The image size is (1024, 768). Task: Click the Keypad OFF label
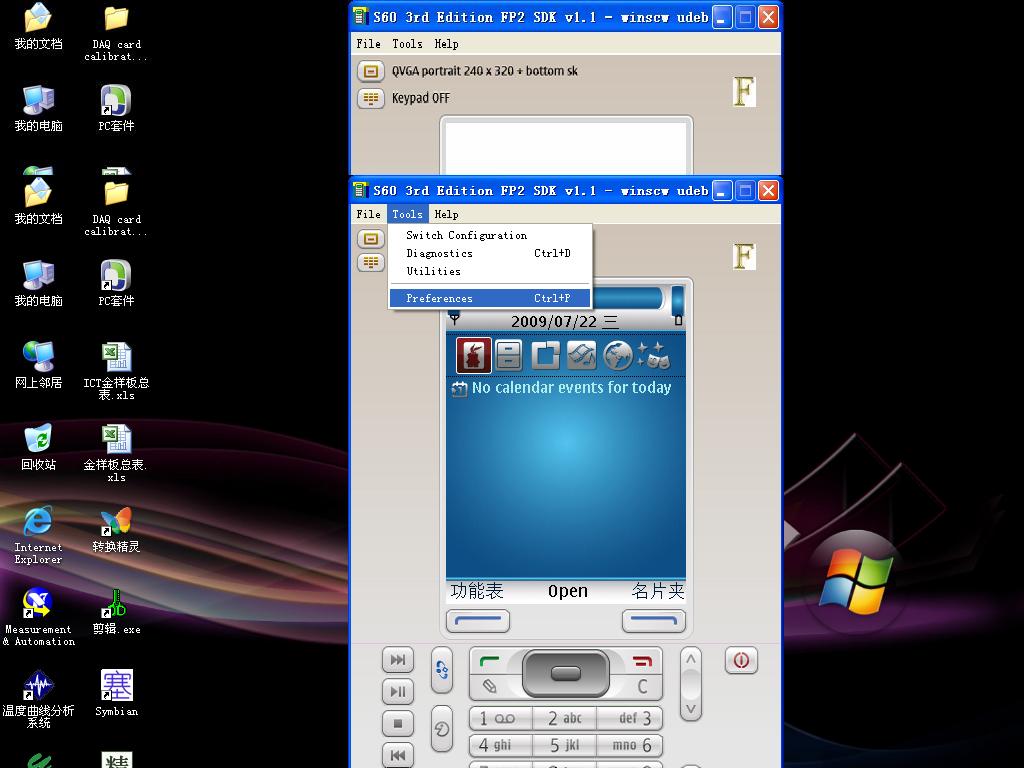tap(421, 98)
